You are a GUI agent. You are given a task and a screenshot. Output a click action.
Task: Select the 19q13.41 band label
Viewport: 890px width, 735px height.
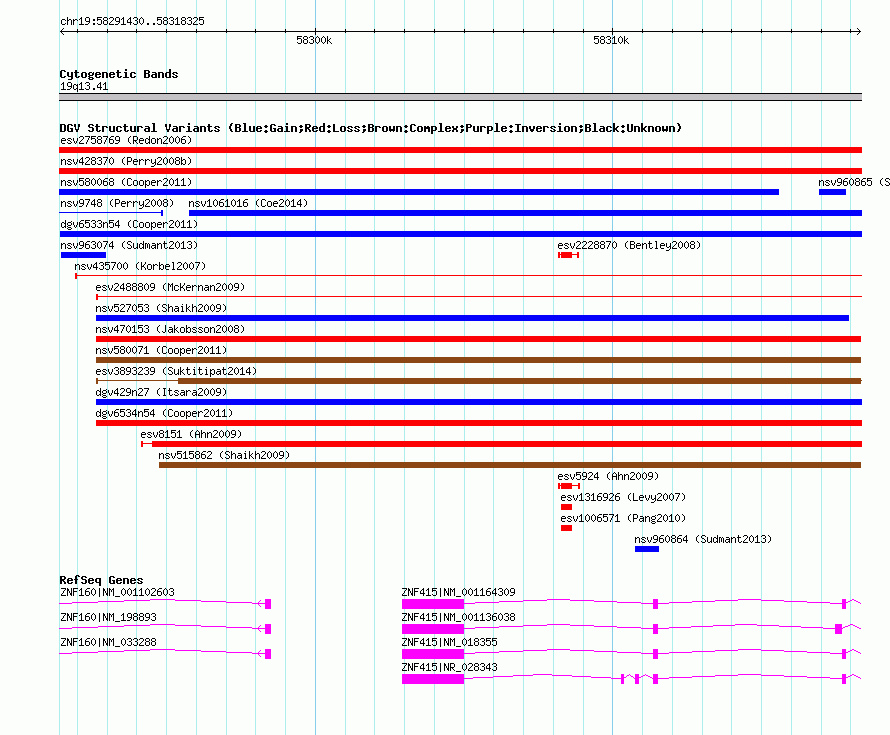click(84, 86)
